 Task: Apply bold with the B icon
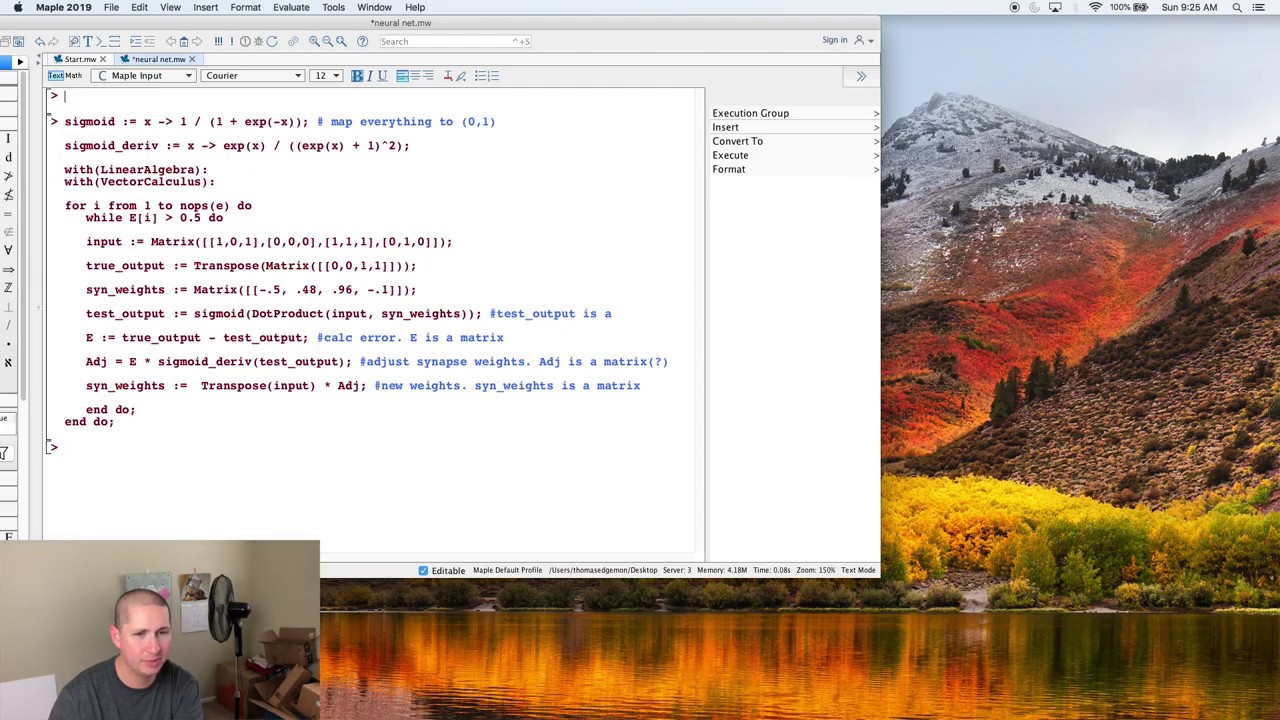357,76
